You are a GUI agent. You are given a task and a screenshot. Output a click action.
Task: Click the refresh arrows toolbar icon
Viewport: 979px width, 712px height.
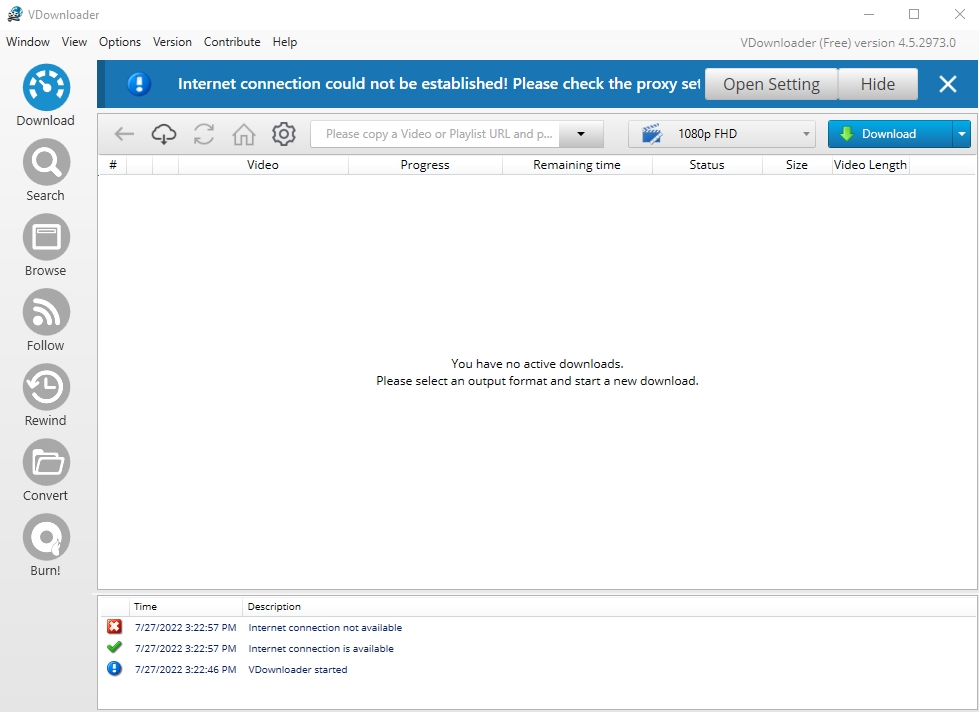pos(204,134)
